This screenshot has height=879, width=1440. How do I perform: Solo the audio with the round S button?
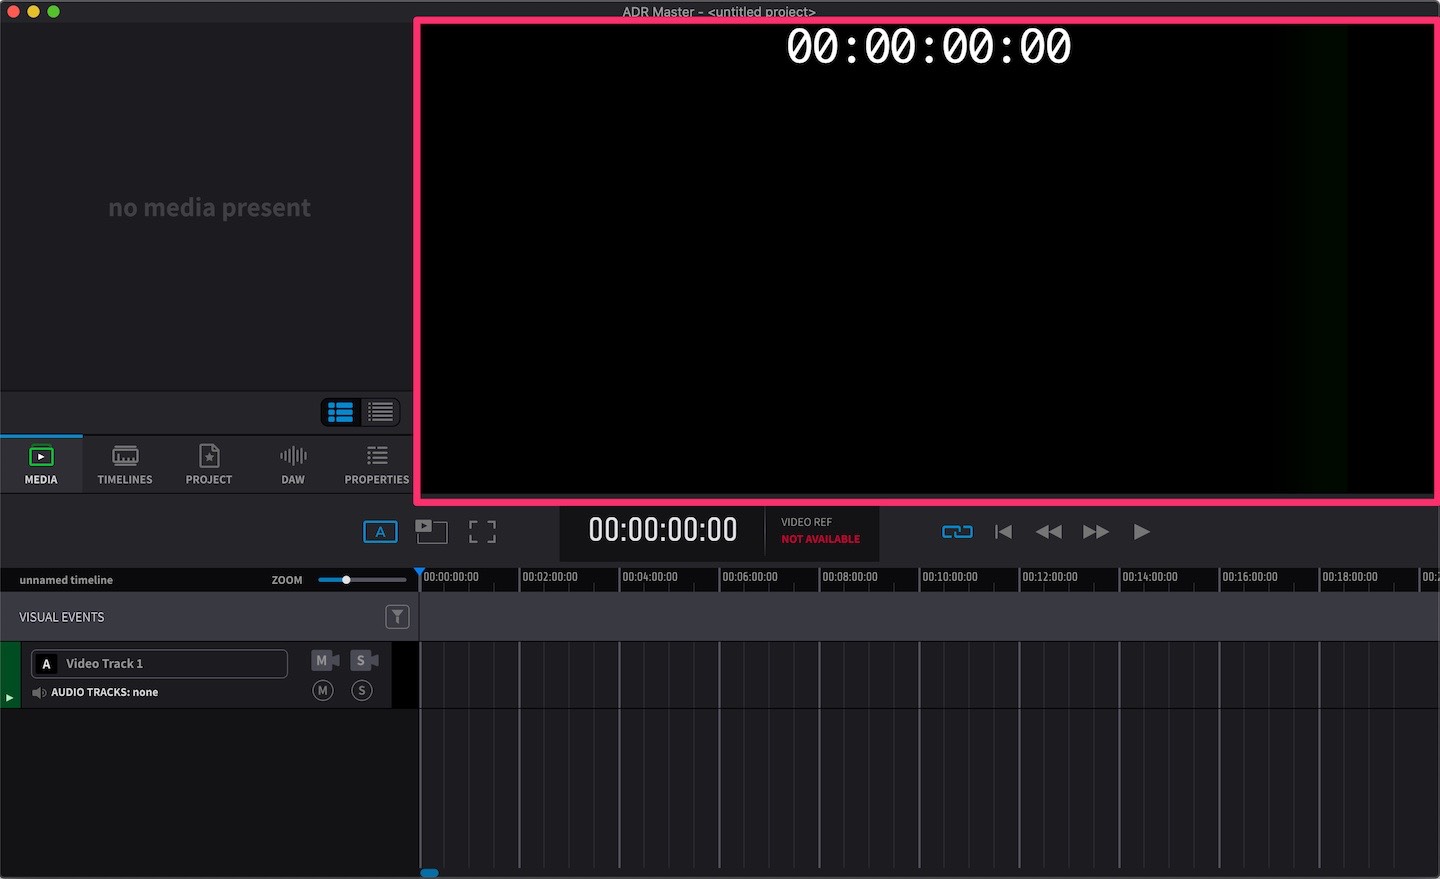click(x=362, y=690)
